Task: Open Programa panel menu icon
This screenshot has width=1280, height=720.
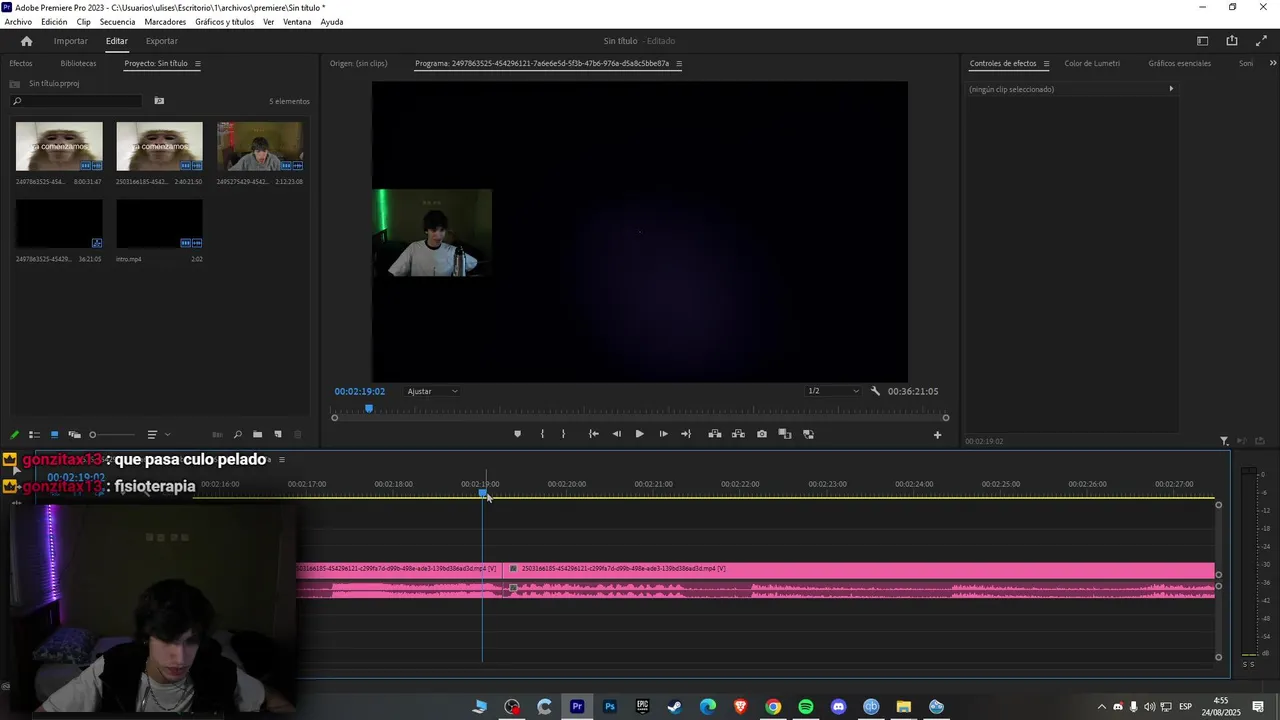Action: pos(679,64)
